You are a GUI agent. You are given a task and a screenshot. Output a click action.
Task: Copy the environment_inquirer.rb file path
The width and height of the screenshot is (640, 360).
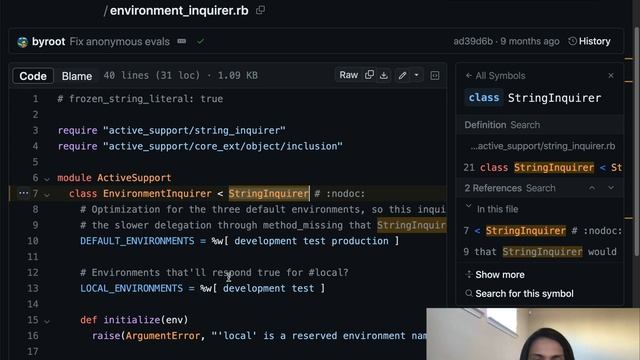pyautogui.click(x=260, y=10)
